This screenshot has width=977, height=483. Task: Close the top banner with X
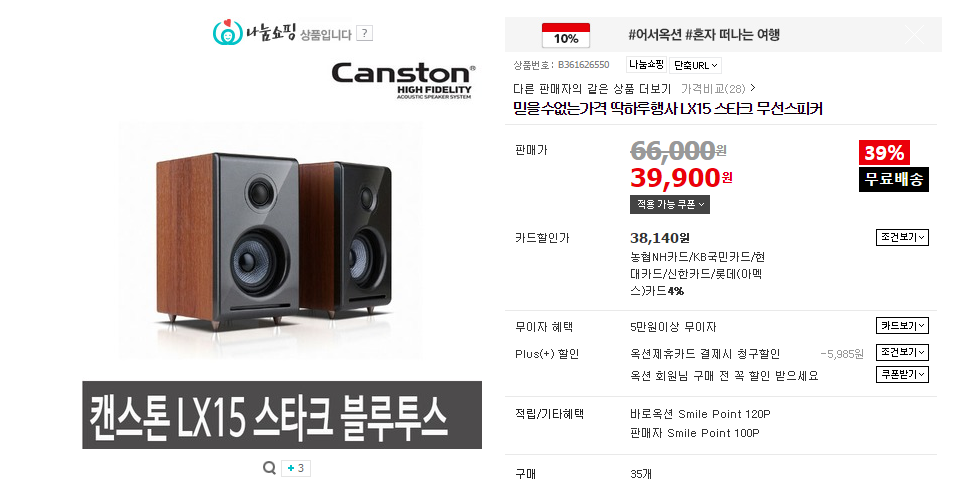click(x=915, y=34)
